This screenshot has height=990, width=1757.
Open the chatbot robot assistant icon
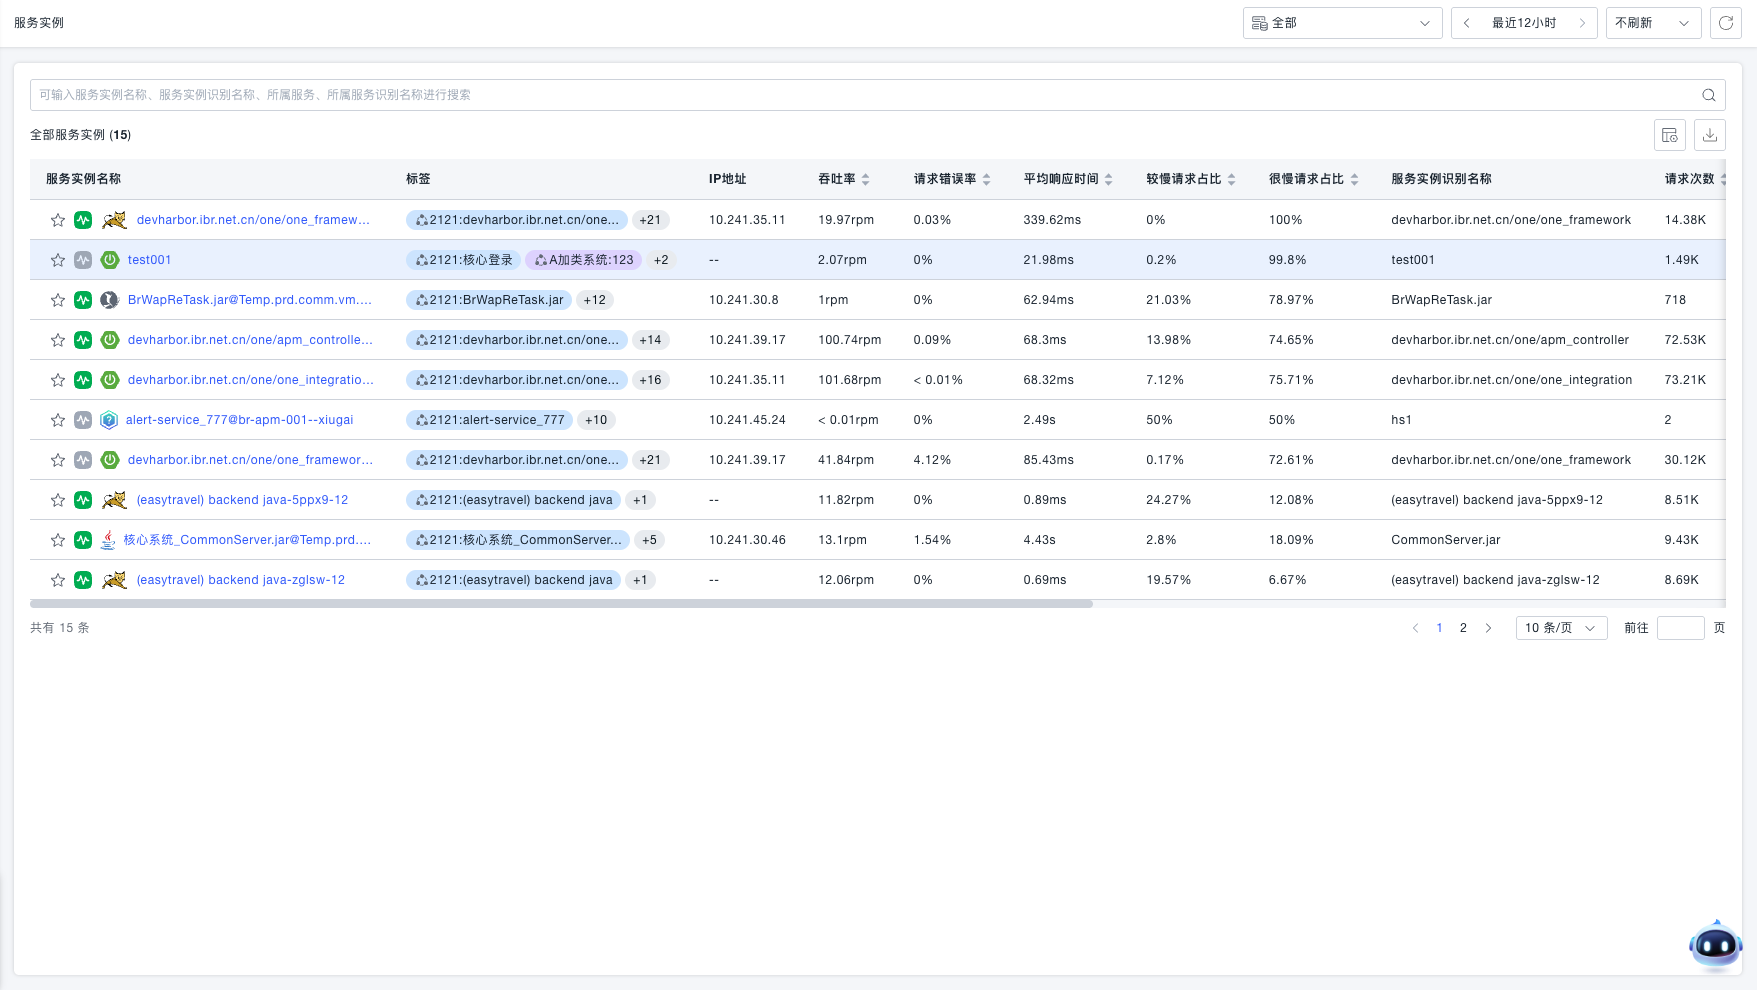tap(1715, 944)
